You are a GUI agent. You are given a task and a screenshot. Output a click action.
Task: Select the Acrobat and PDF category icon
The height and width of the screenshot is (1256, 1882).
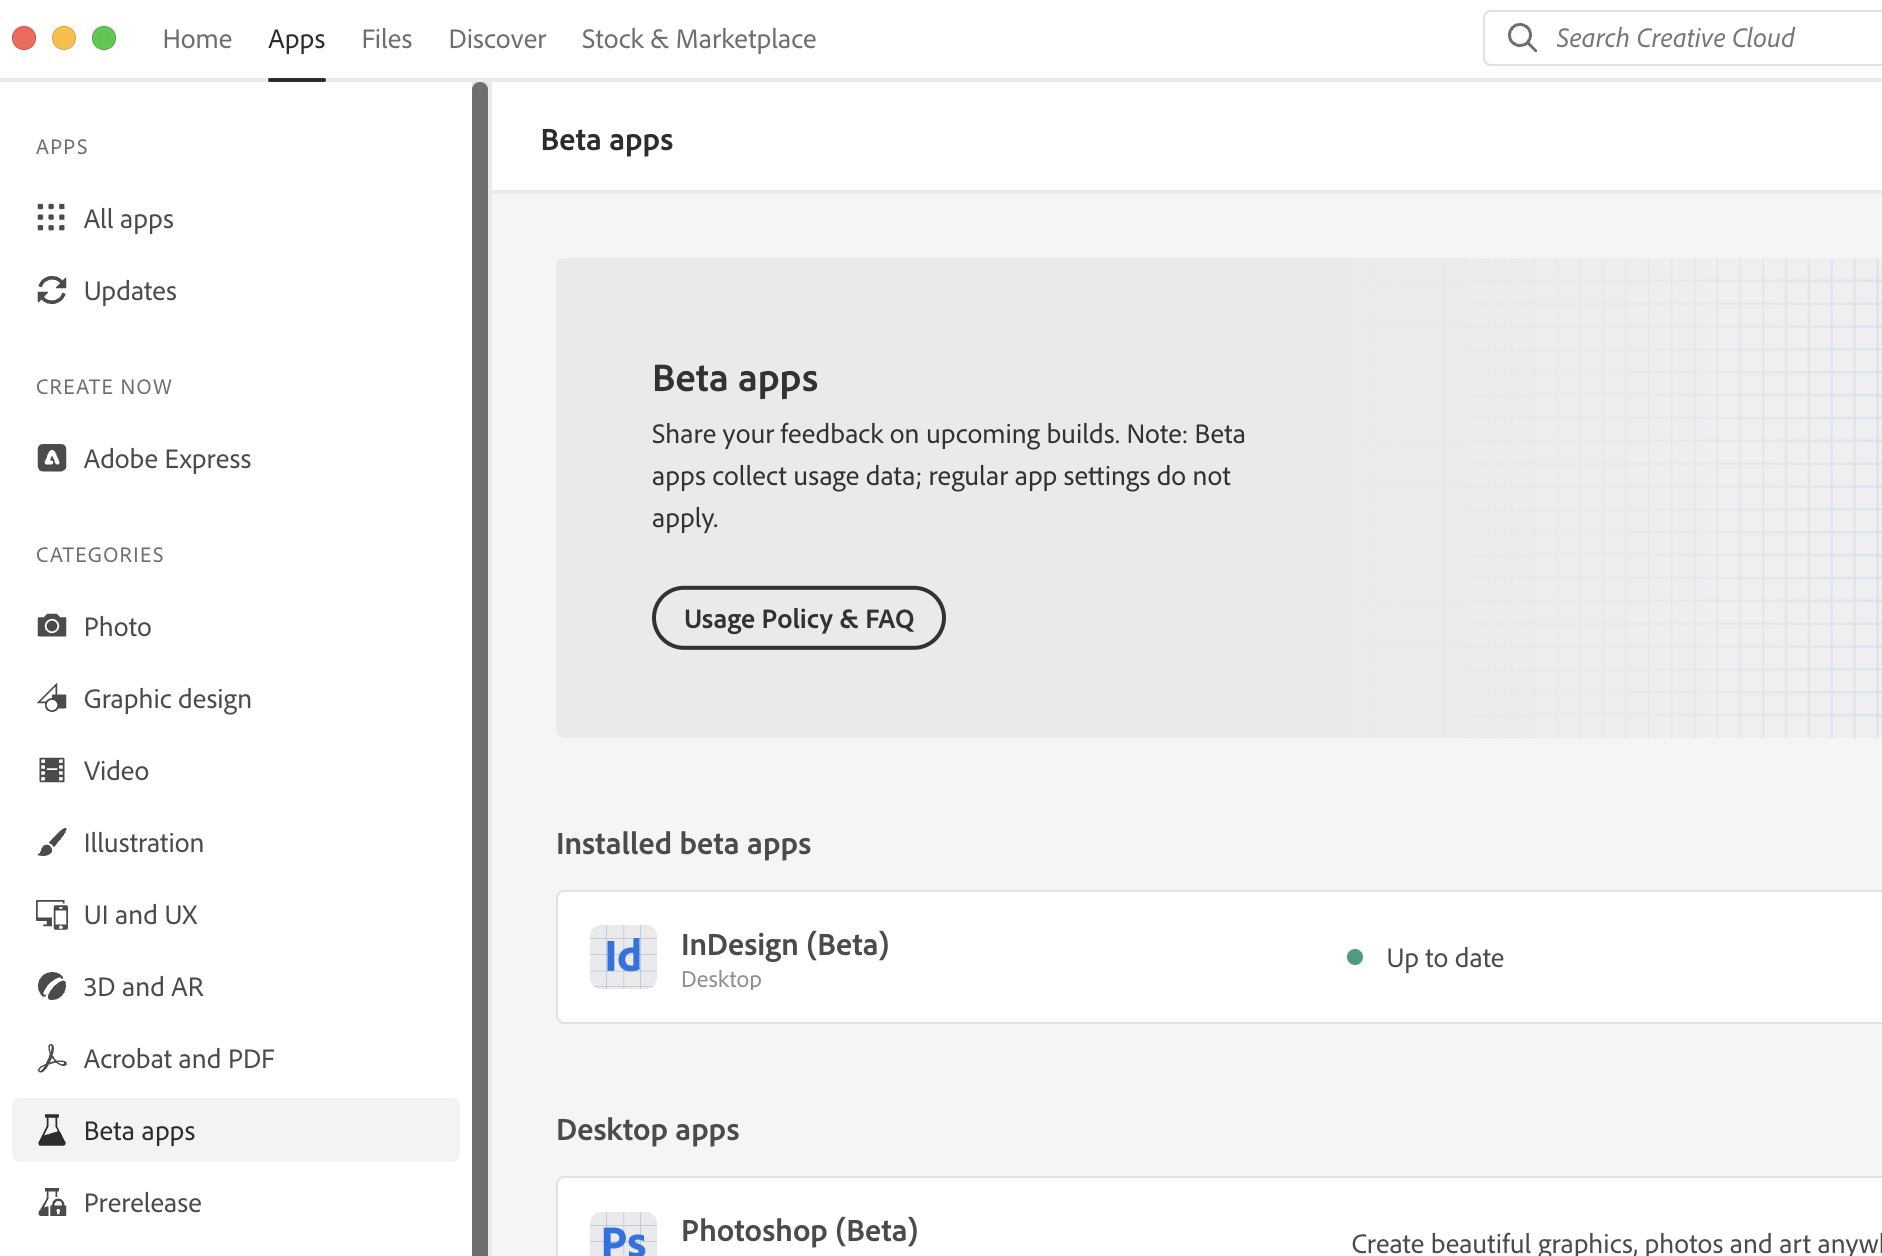click(x=51, y=1058)
